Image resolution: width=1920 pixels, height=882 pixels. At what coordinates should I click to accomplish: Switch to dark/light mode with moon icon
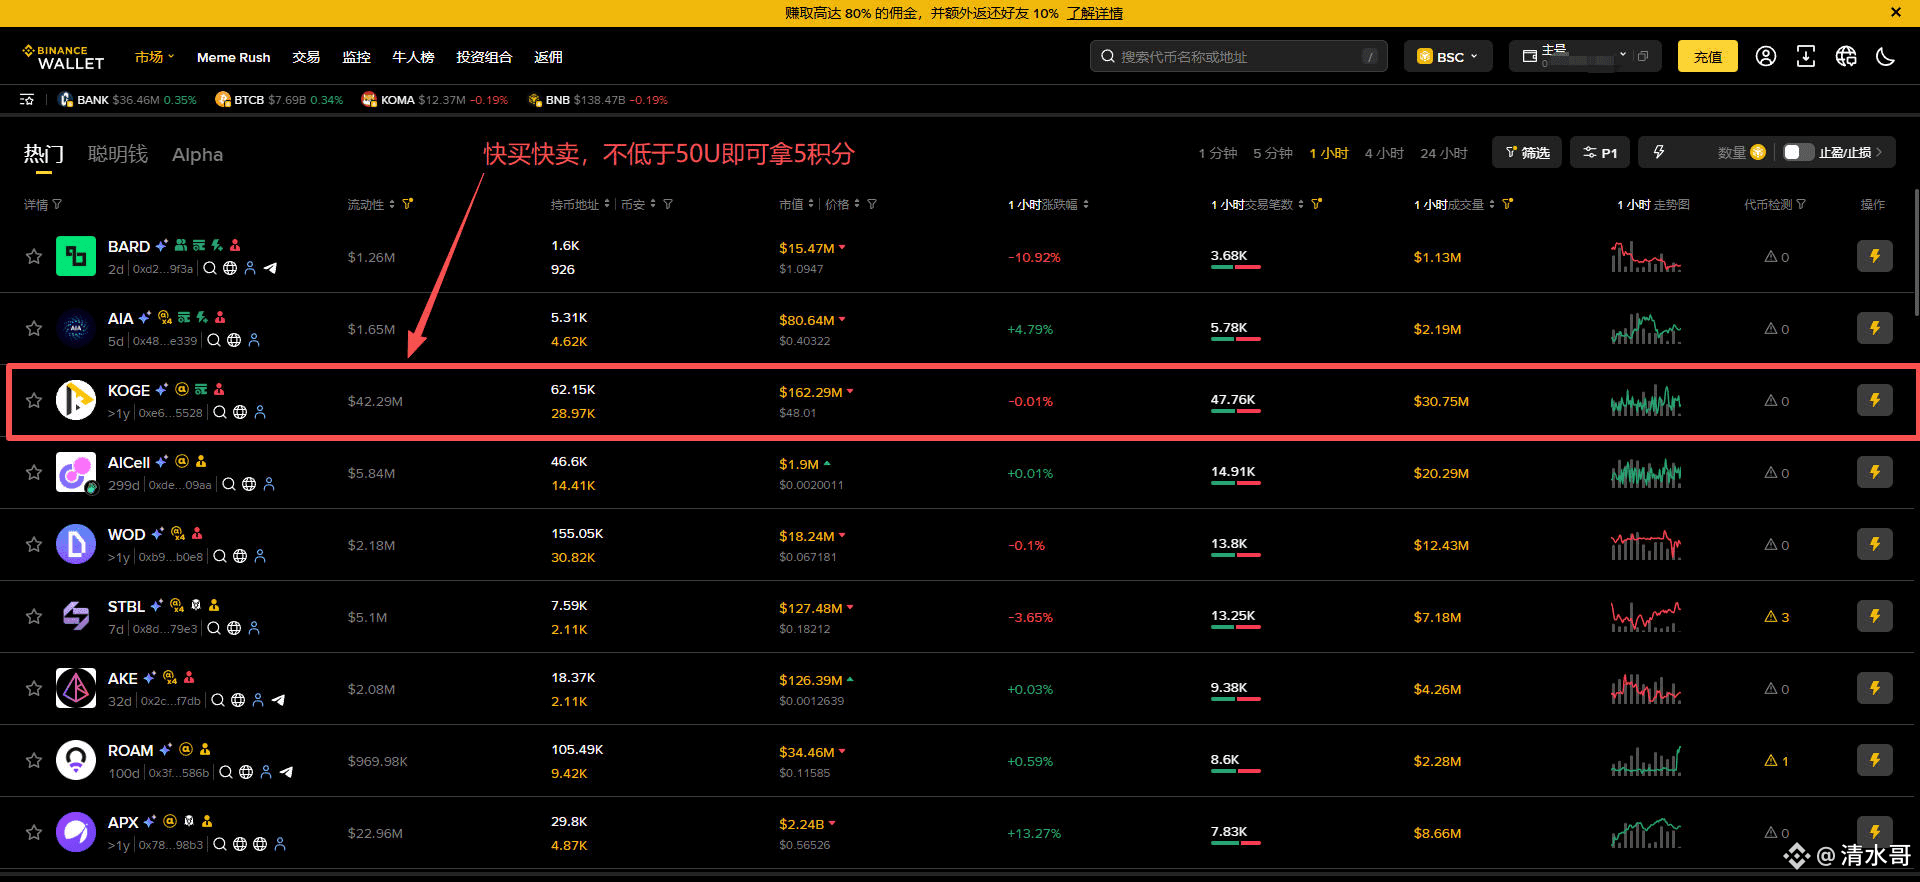pos(1886,57)
